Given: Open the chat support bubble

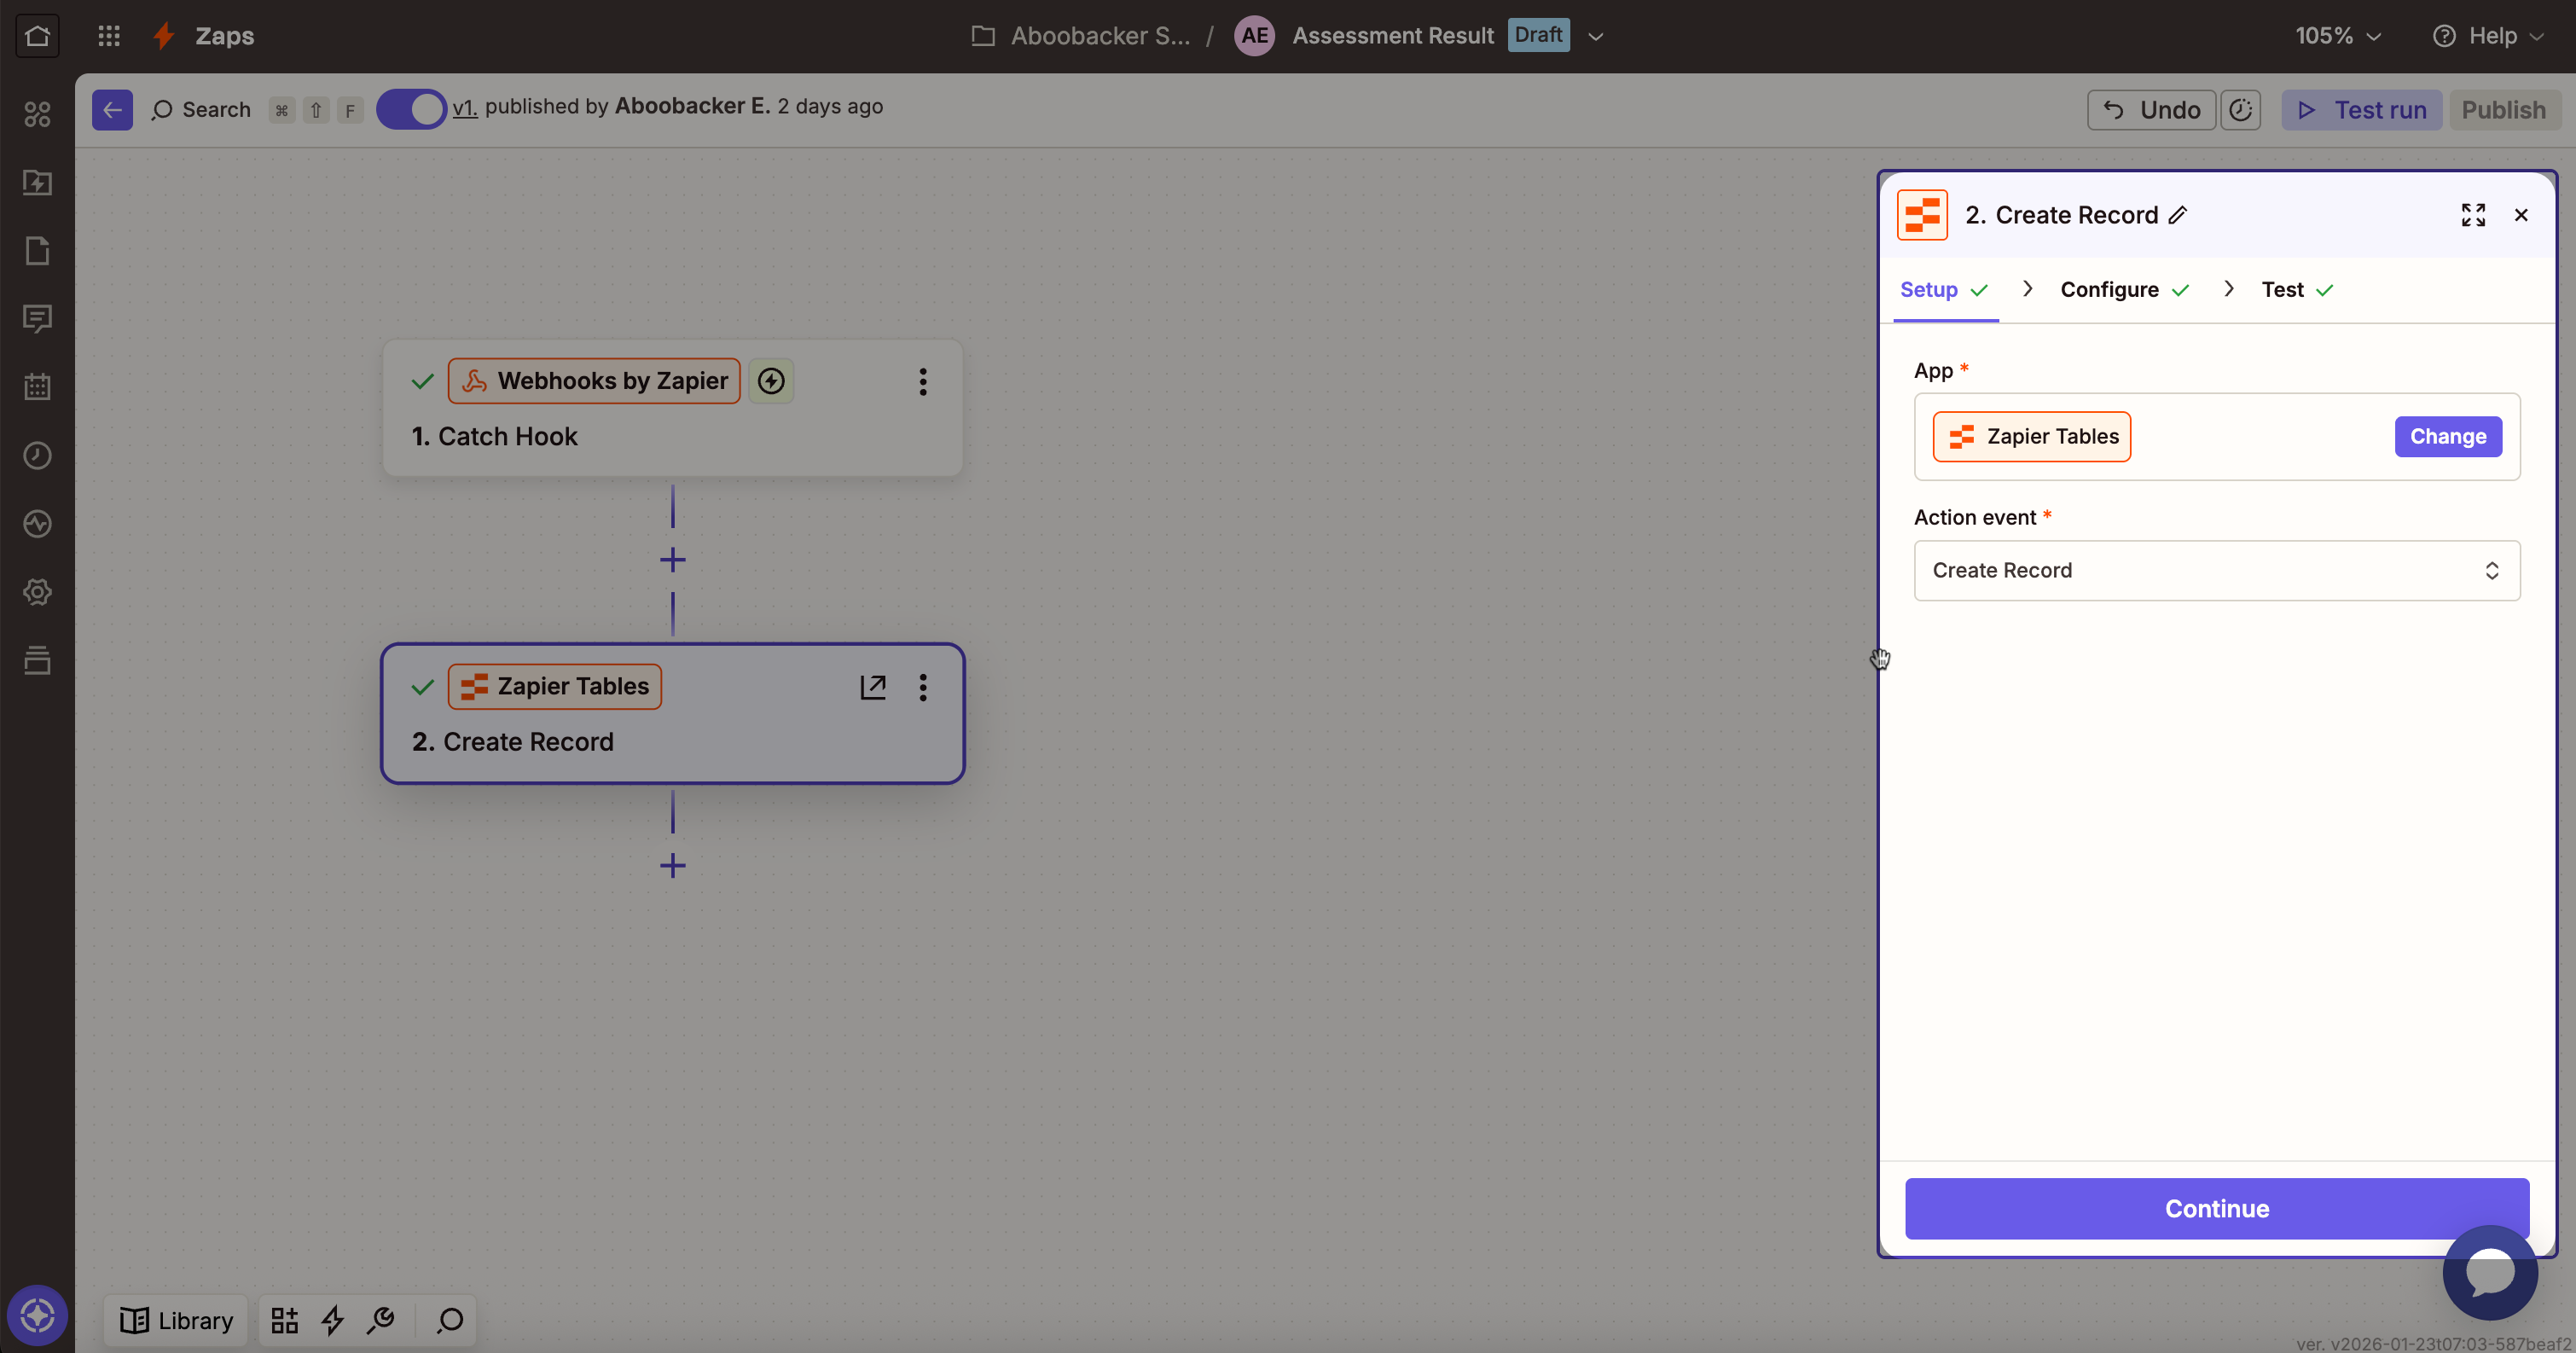Looking at the screenshot, I should (2489, 1272).
